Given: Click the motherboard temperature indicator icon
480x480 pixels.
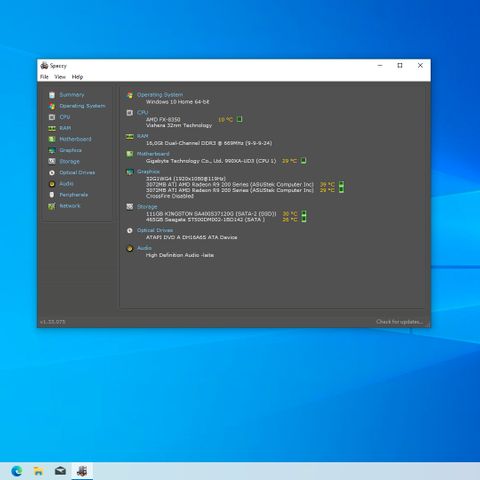Looking at the screenshot, I should coord(303,161).
